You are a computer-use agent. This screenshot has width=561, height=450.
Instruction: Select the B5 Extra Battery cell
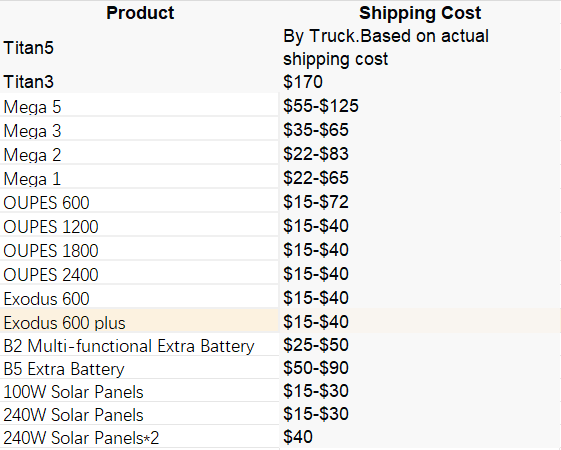pyautogui.click(x=140, y=368)
